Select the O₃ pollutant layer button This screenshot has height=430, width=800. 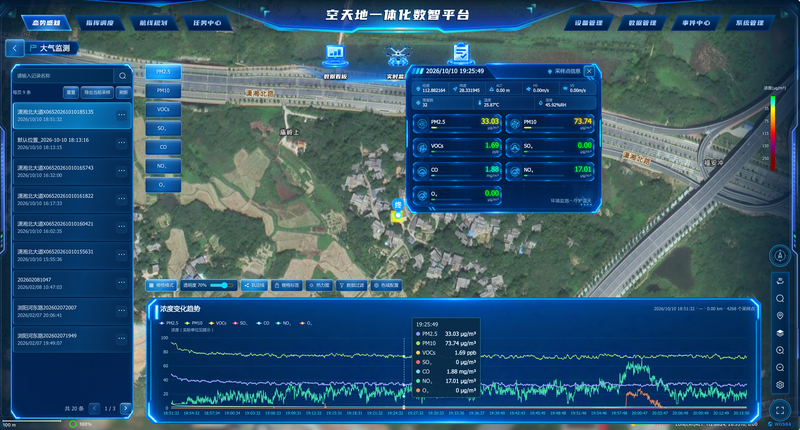(163, 185)
